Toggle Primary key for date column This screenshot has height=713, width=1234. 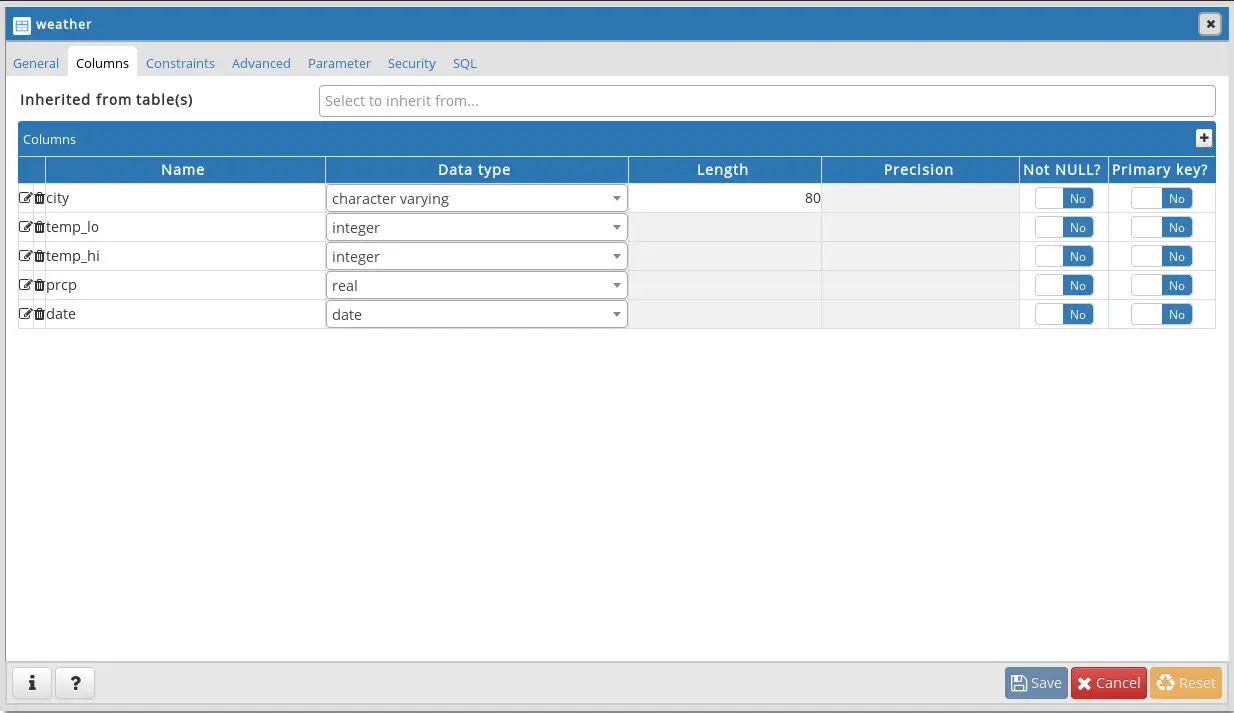1162,314
